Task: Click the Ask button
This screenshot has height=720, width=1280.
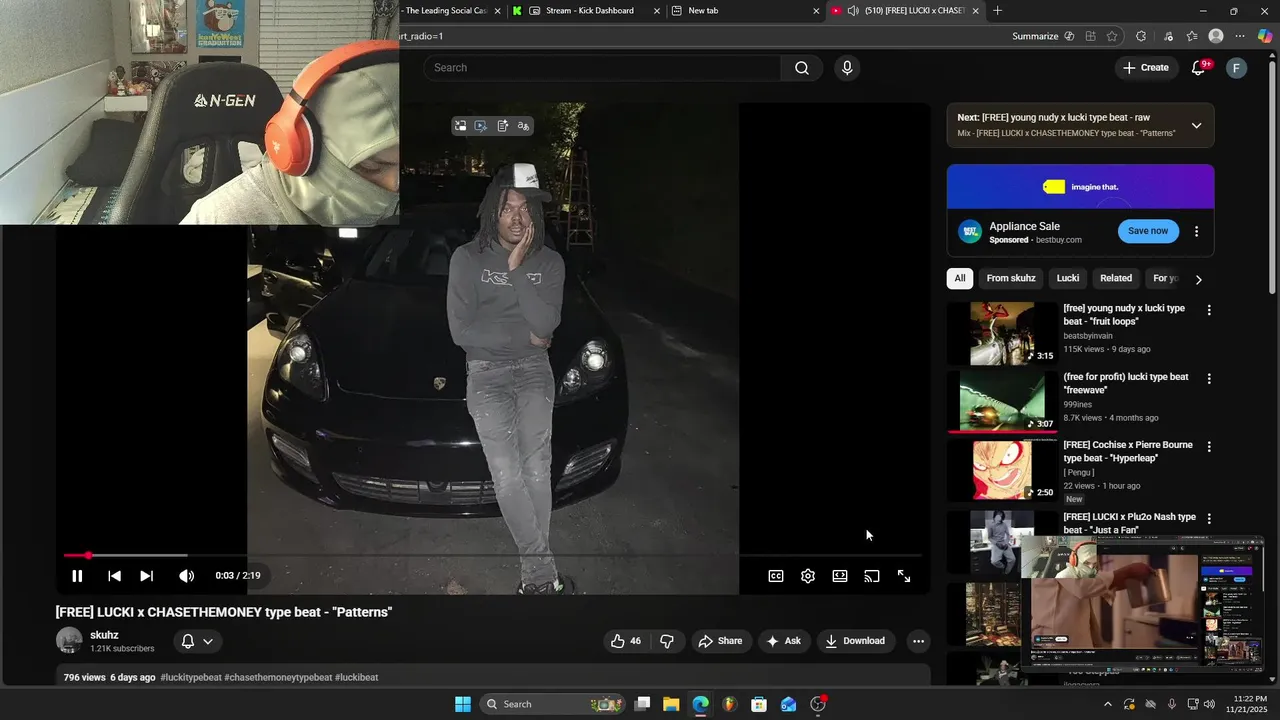Action: pos(783,641)
